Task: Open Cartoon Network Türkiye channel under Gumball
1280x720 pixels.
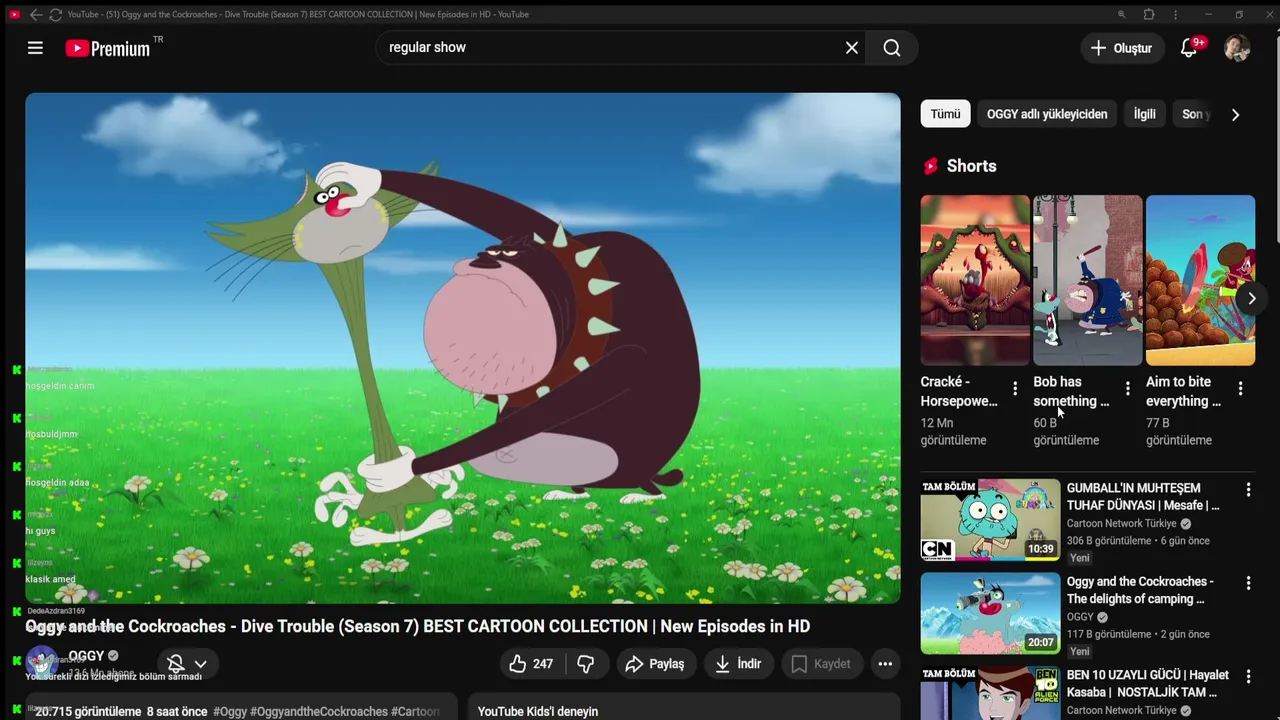Action: click(x=1122, y=523)
